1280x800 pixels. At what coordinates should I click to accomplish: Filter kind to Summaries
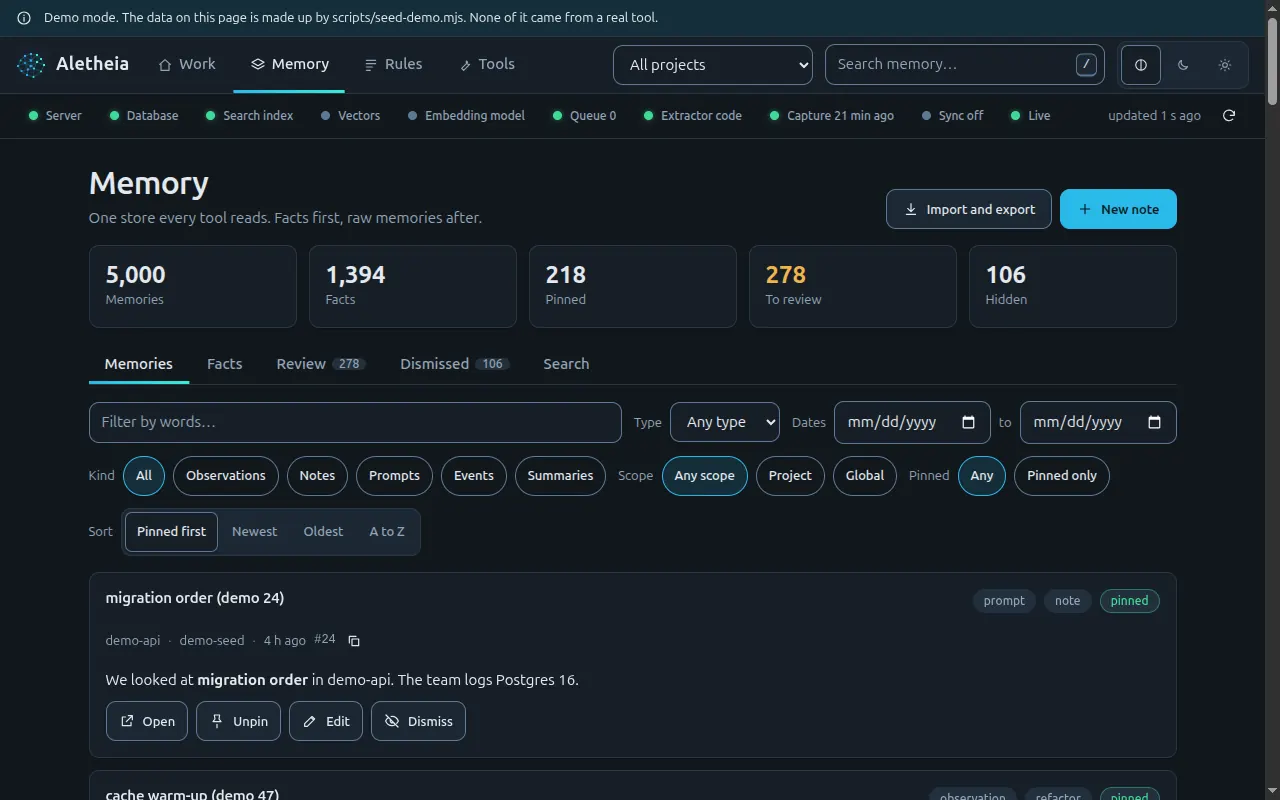560,476
